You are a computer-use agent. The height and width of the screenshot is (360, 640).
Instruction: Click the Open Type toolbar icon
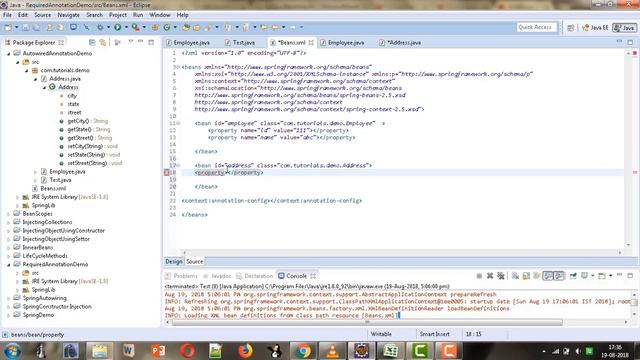tap(186, 27)
